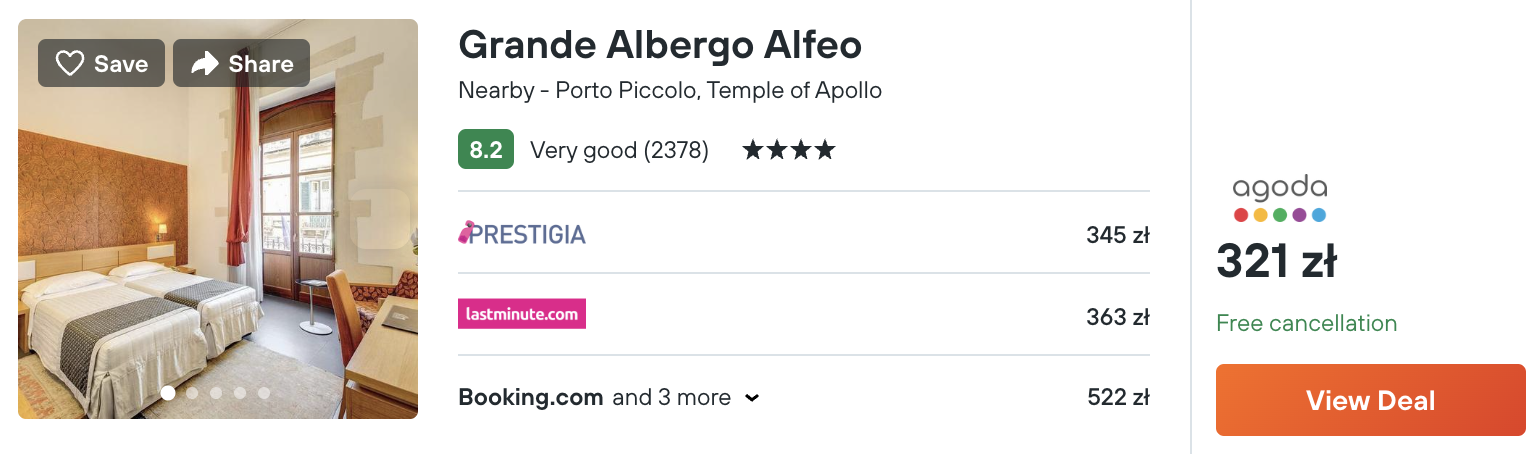Go to the last photo carousel dot

click(264, 393)
